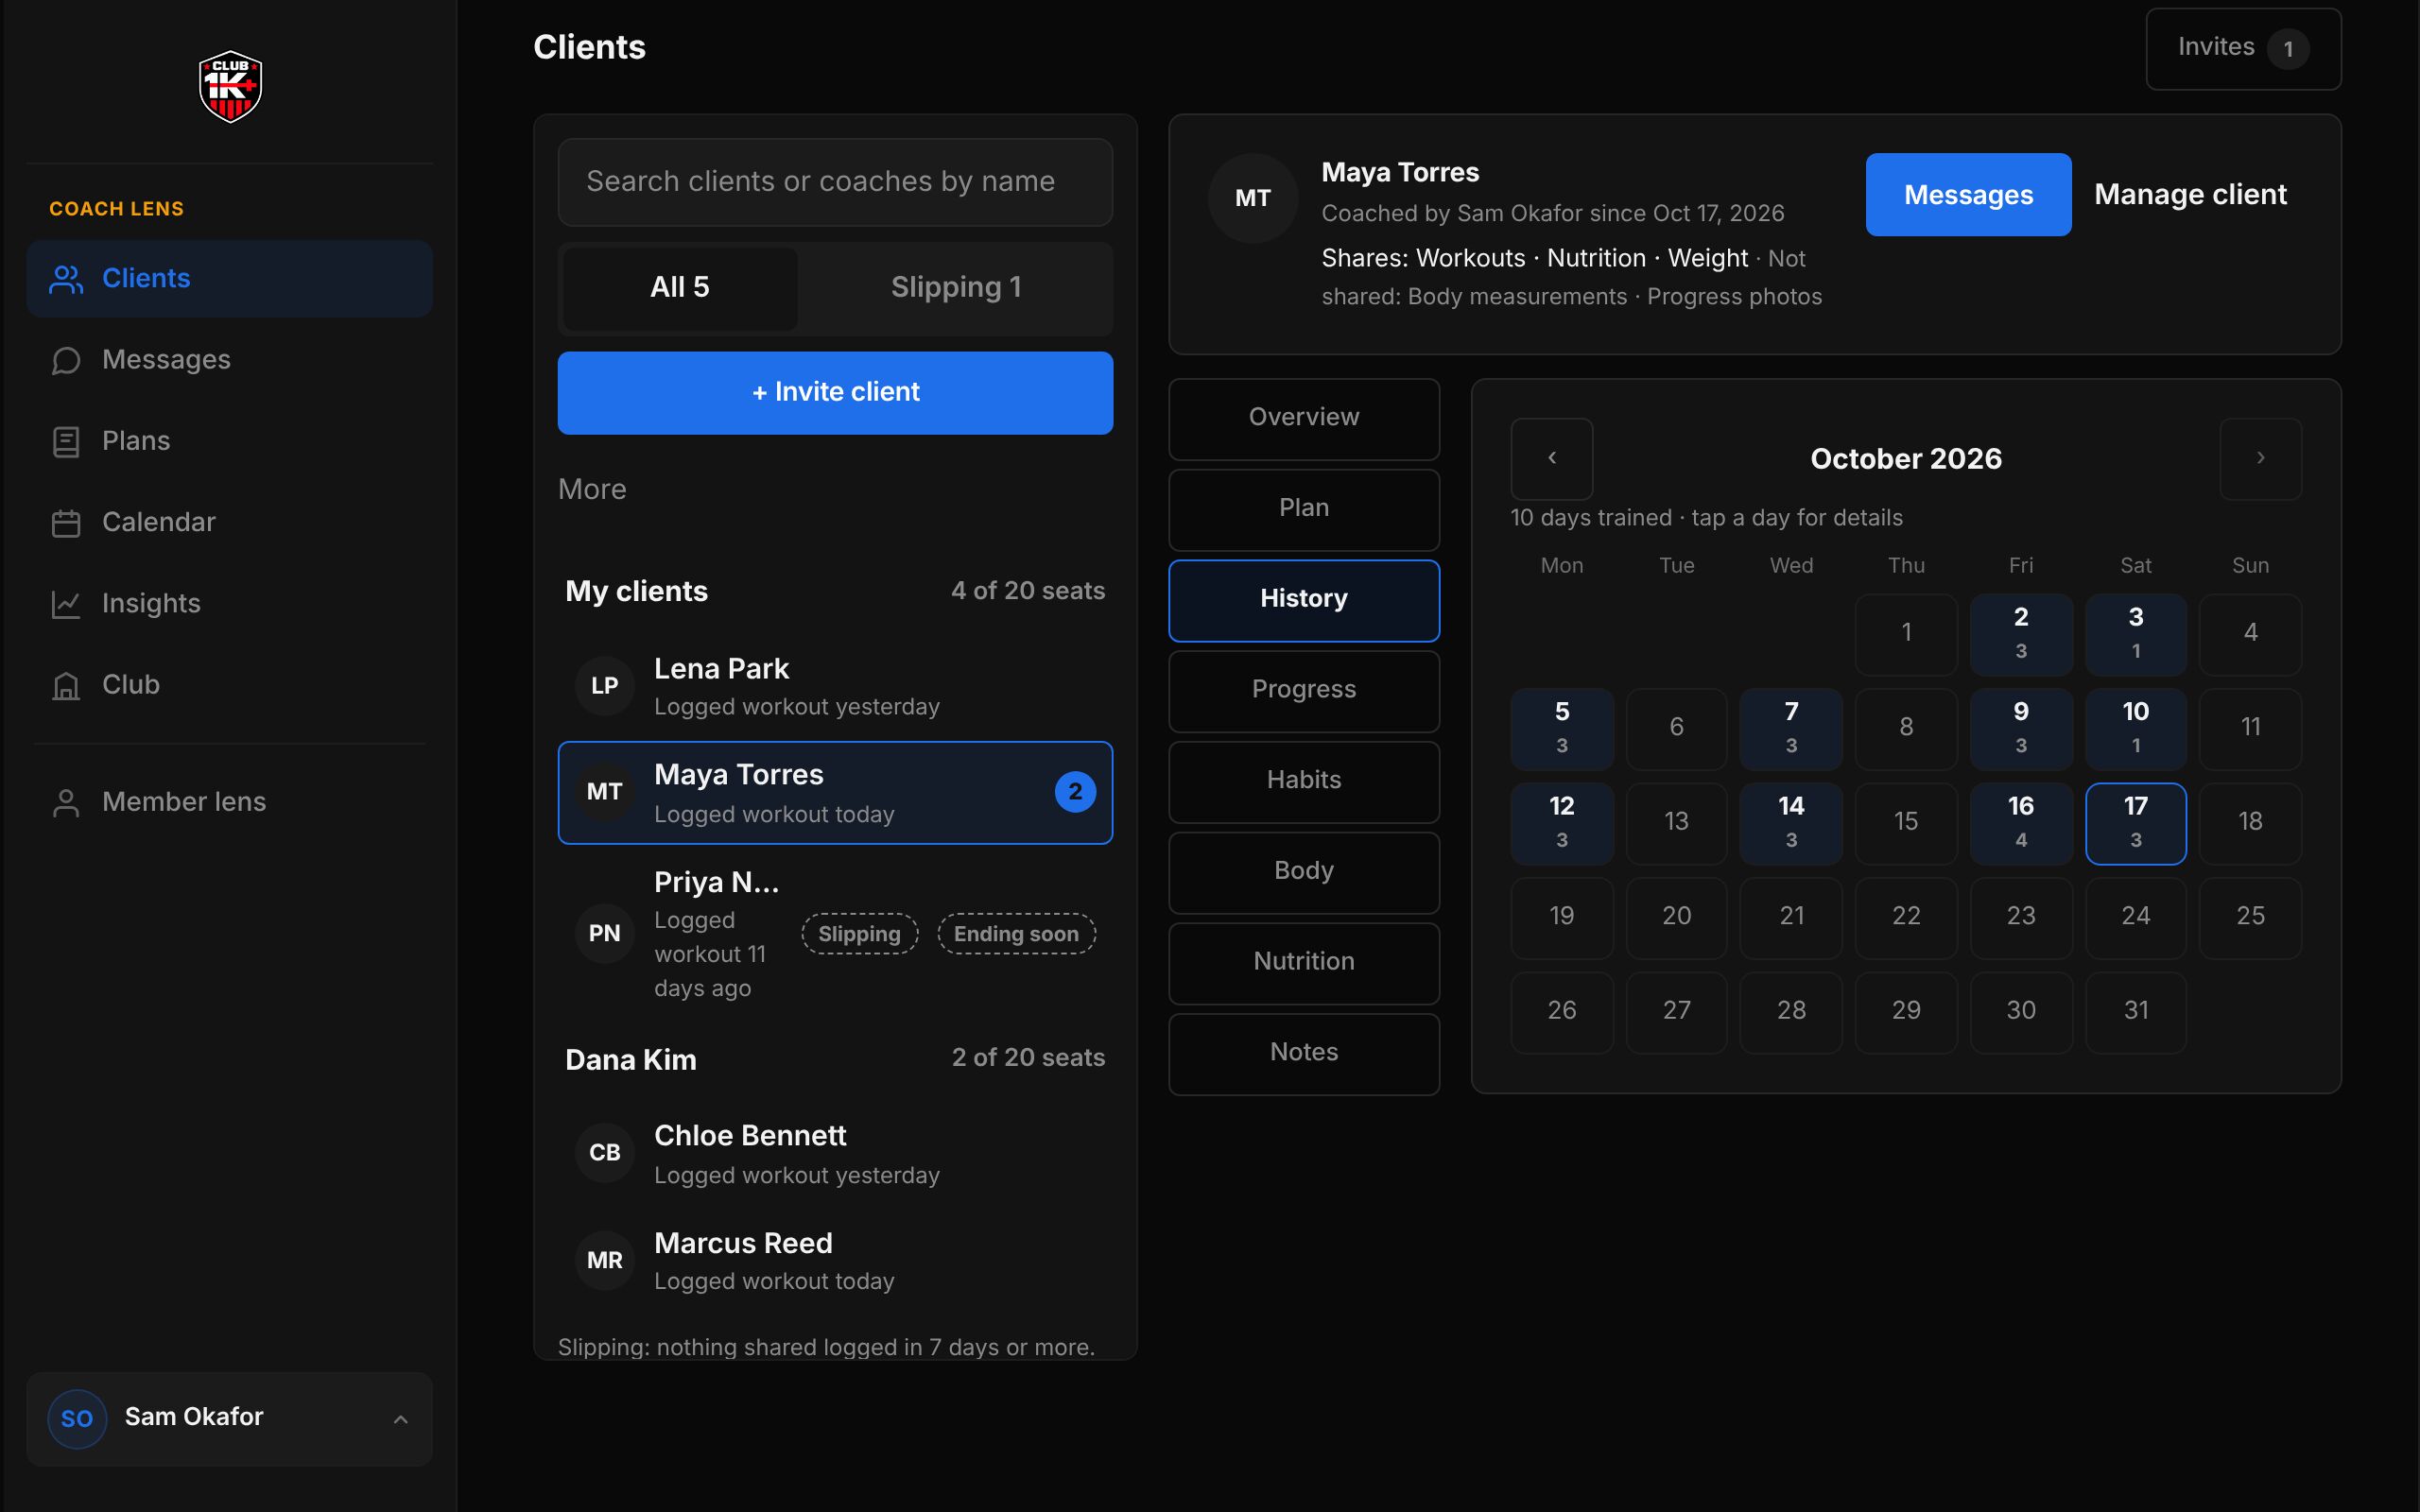
Task: Open the Habits tab
Action: 1304,781
